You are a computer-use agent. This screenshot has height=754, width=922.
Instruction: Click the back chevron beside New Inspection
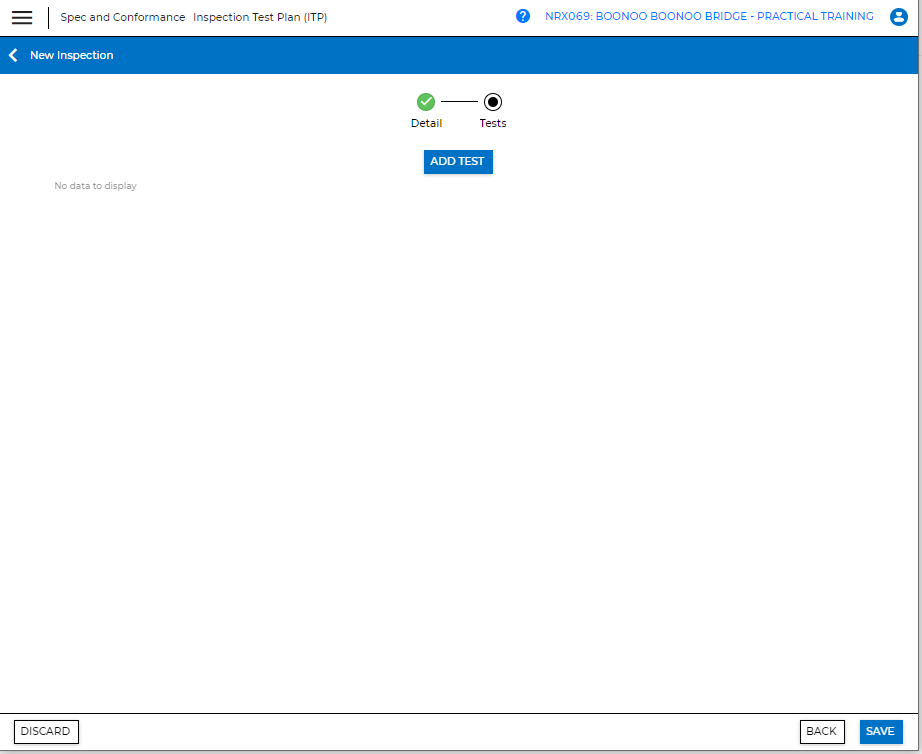click(13, 55)
